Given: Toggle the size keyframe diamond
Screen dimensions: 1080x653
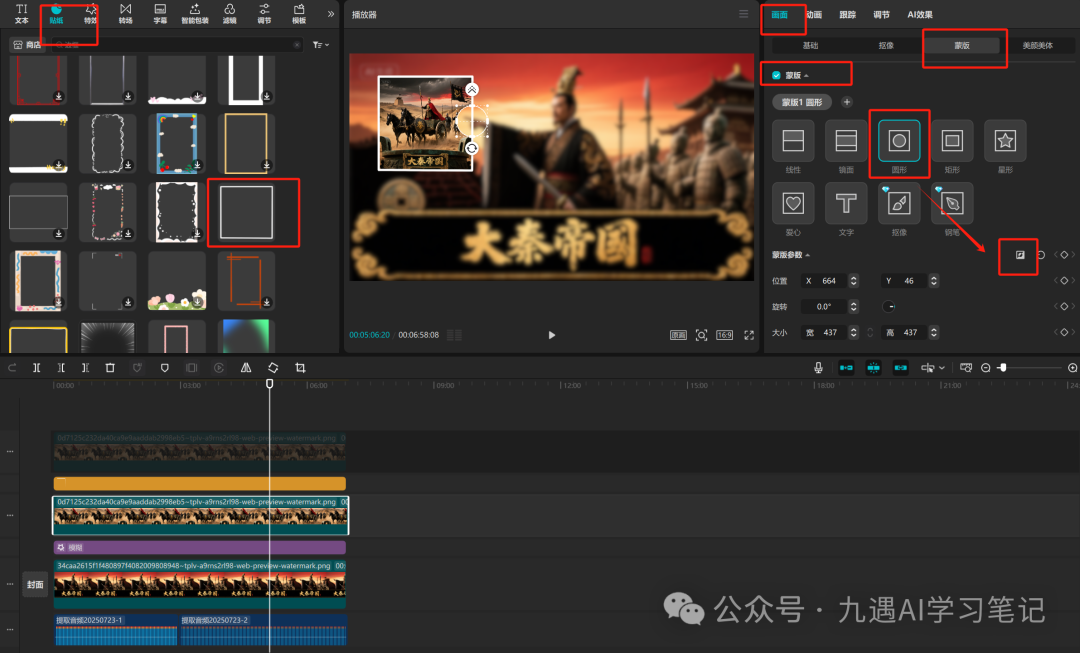Looking at the screenshot, I should (x=1064, y=332).
